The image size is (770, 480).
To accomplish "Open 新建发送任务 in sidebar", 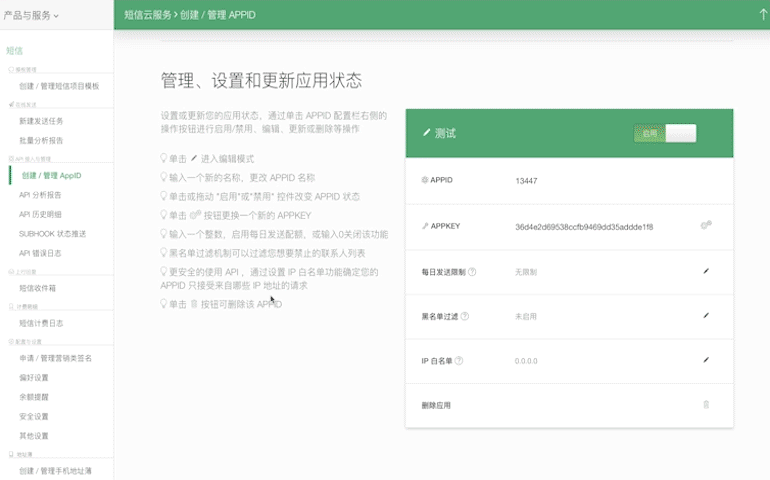I will pos(41,121).
